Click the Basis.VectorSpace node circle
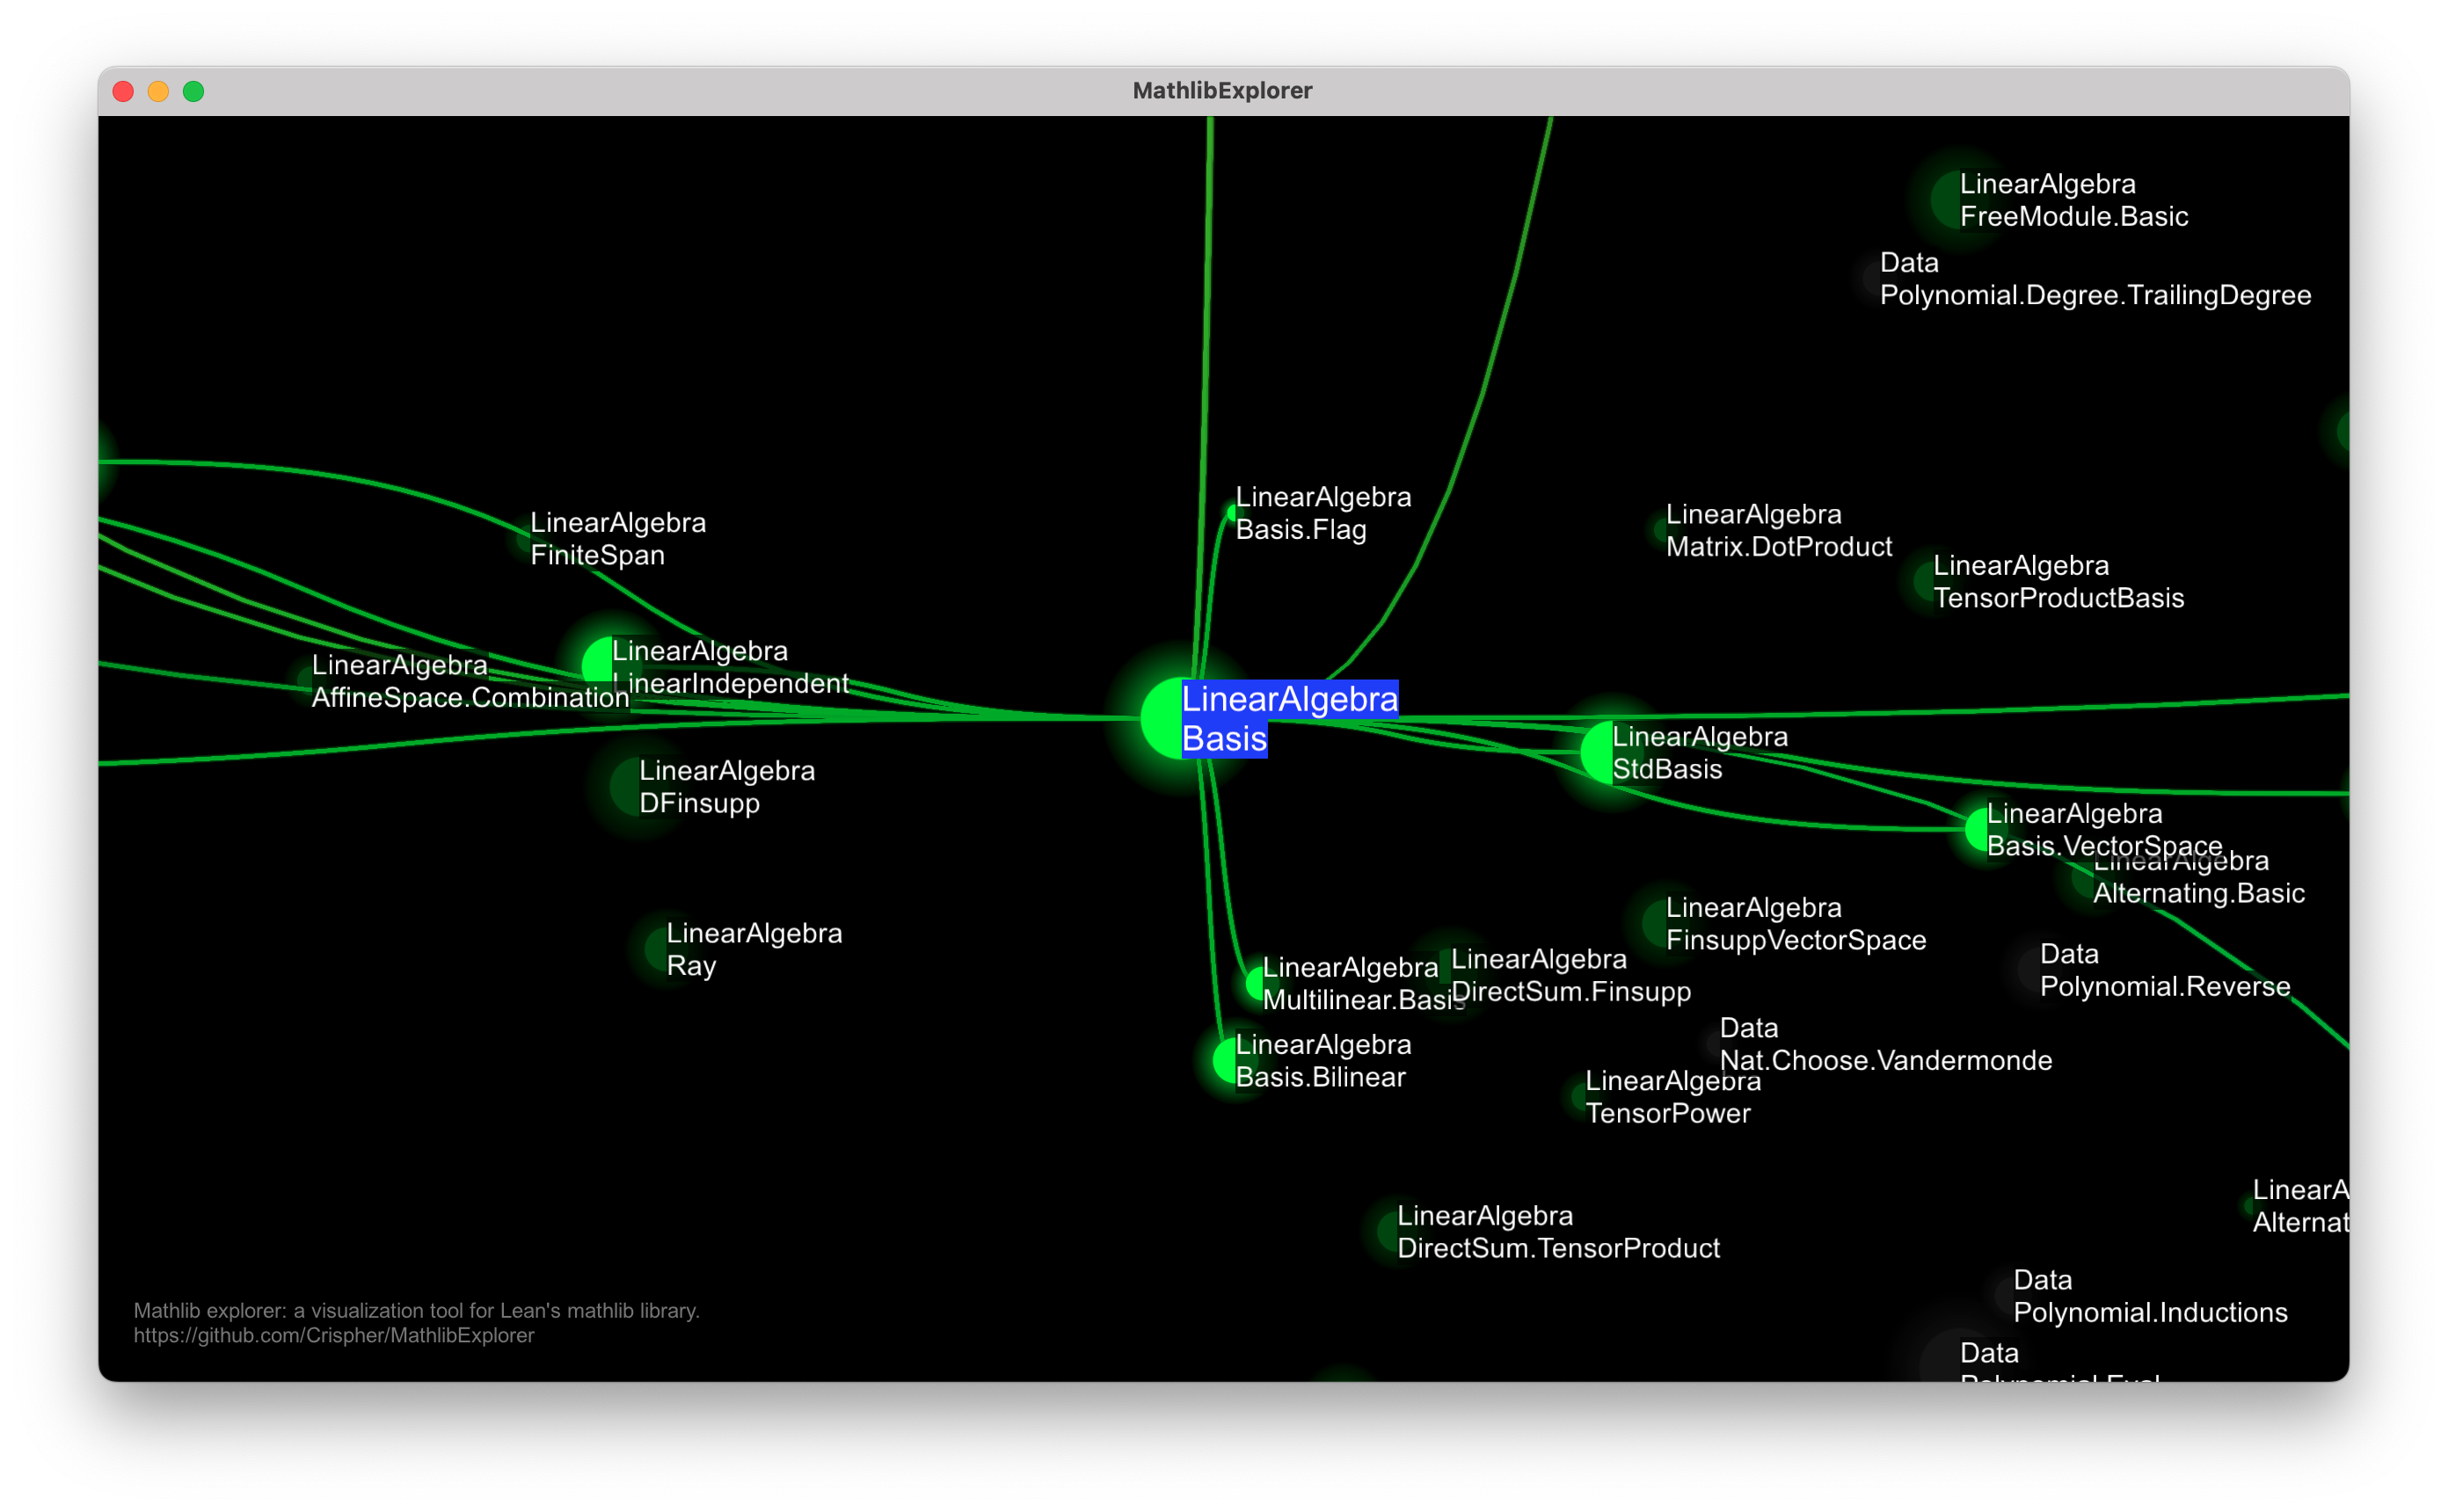Viewport: 2448px width, 1512px height. (1976, 829)
